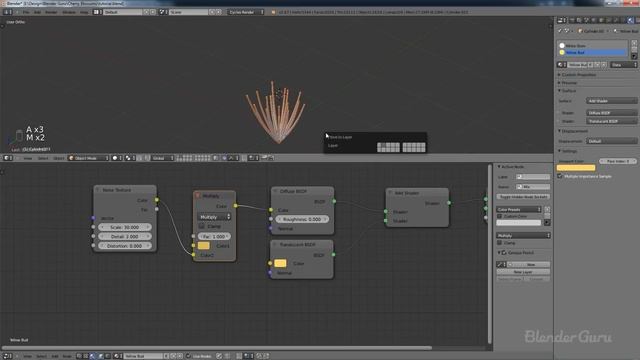Open Translucent BSDF shader dropdown
640x360 pixels.
[611, 121]
